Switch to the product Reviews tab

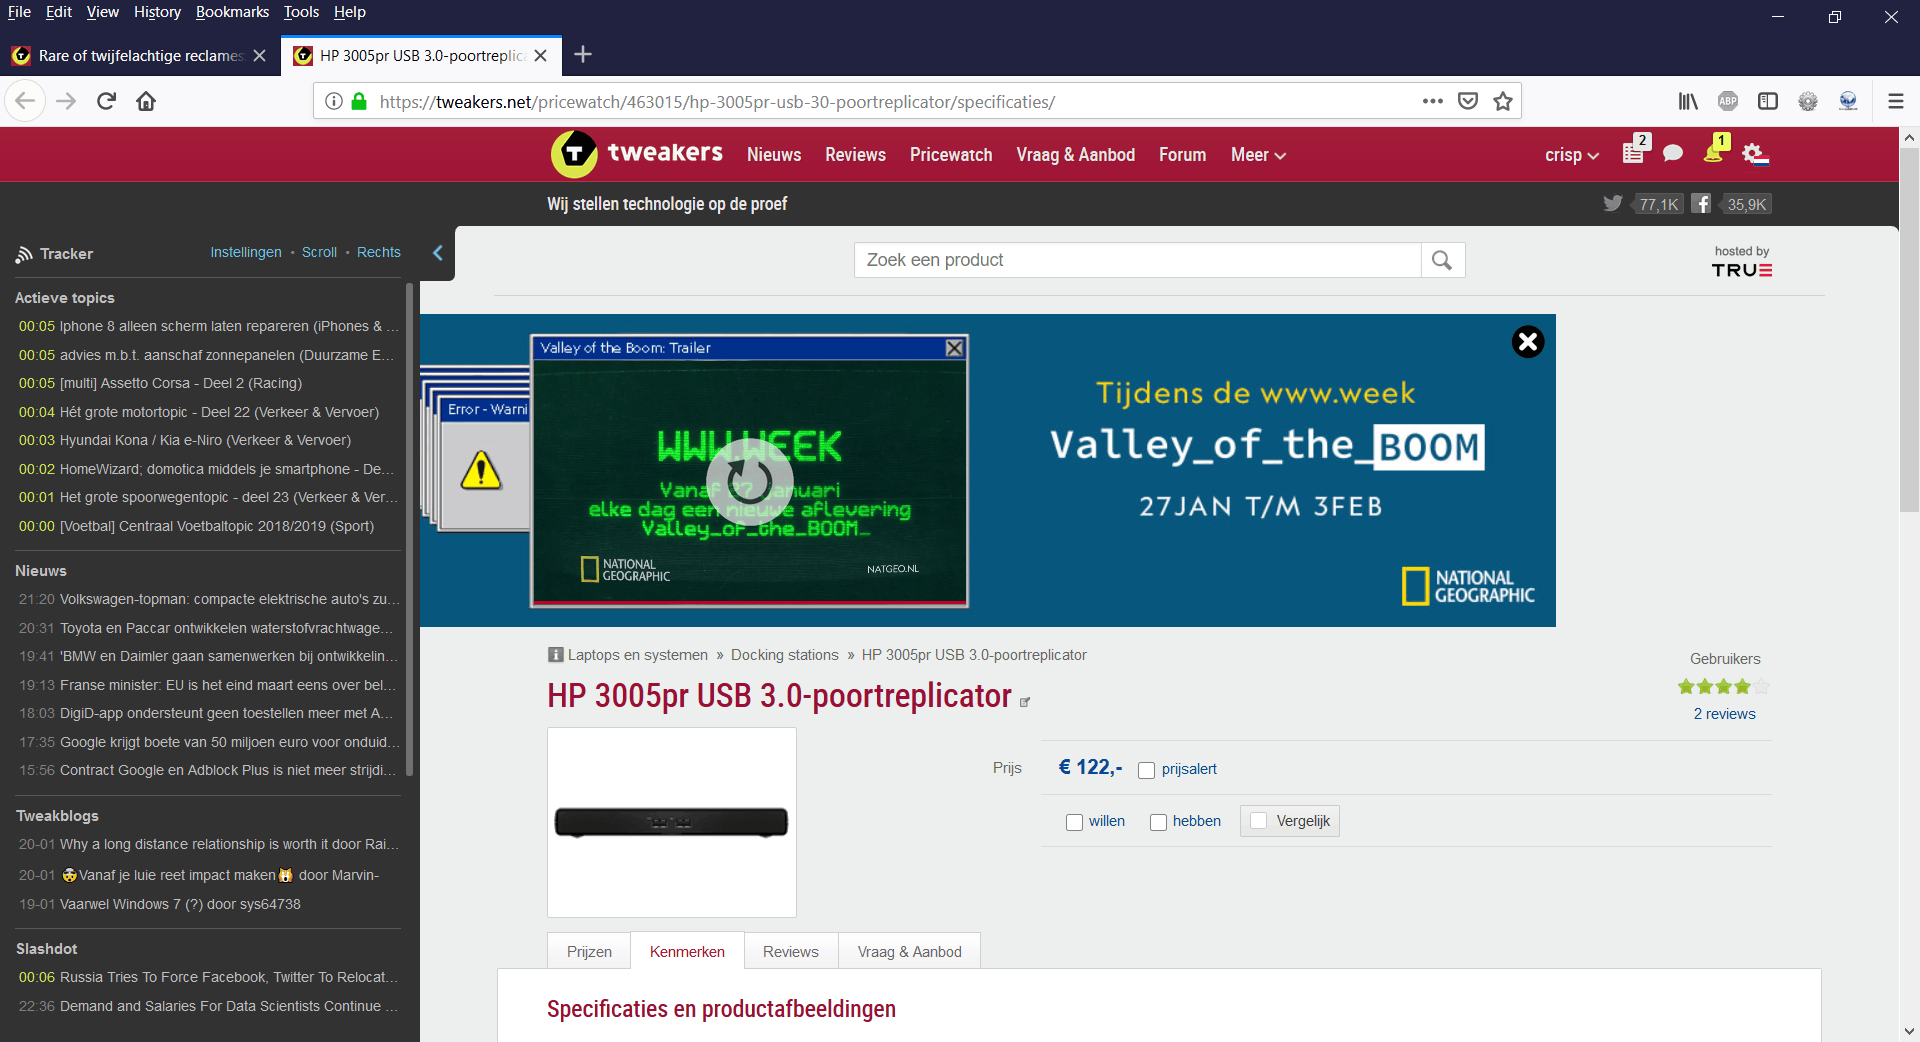click(791, 951)
